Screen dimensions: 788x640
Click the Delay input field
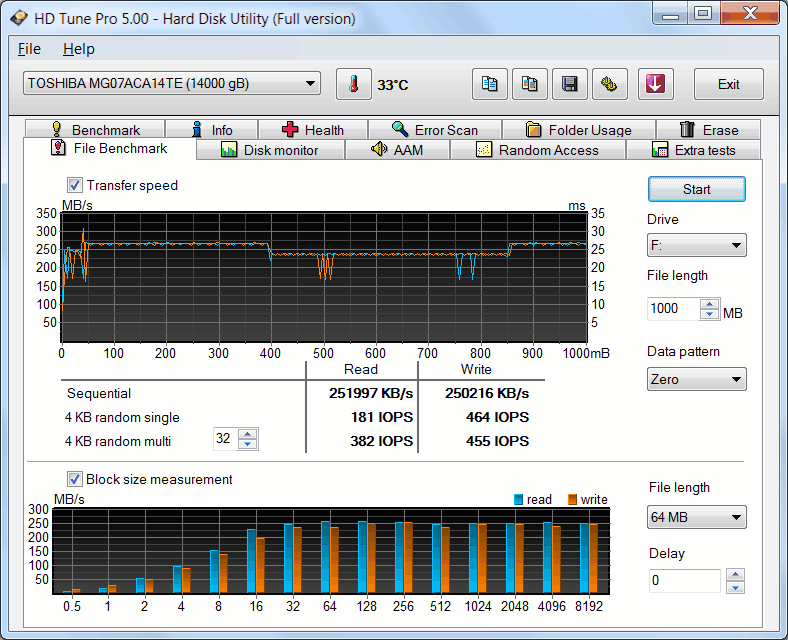[x=683, y=580]
